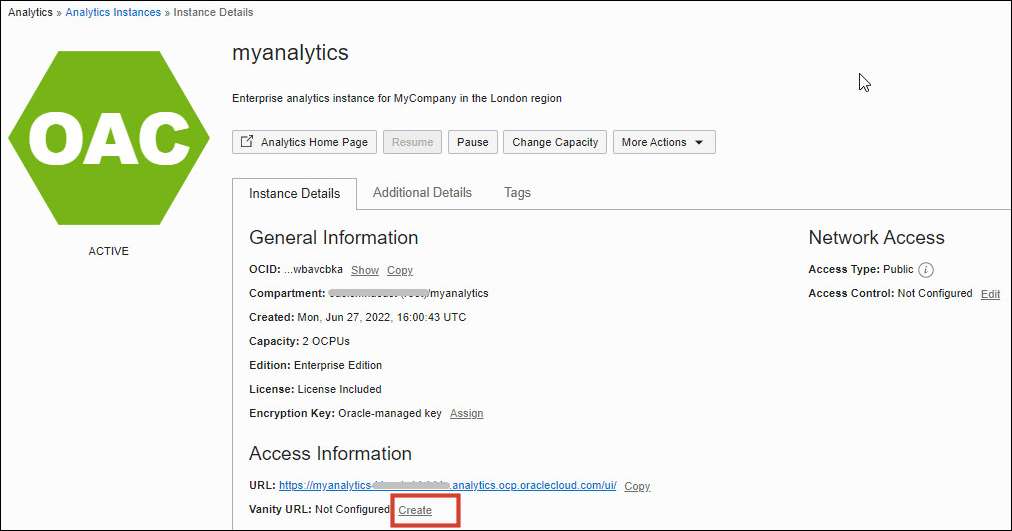Edit the Access Control setting
Image resolution: width=1012 pixels, height=531 pixels.
tap(990, 294)
